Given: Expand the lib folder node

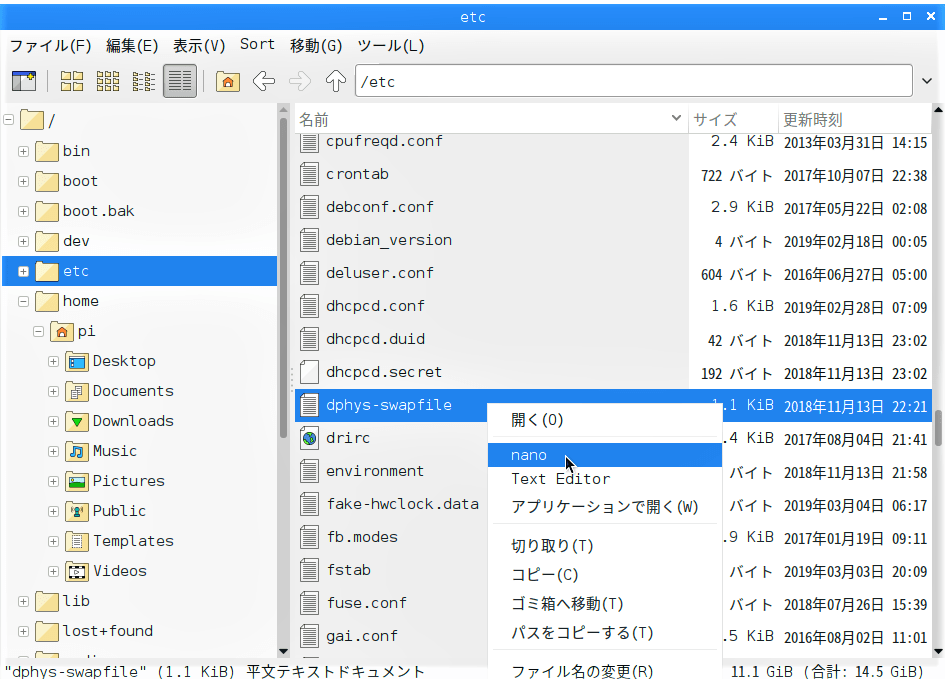Looking at the screenshot, I should [24, 601].
